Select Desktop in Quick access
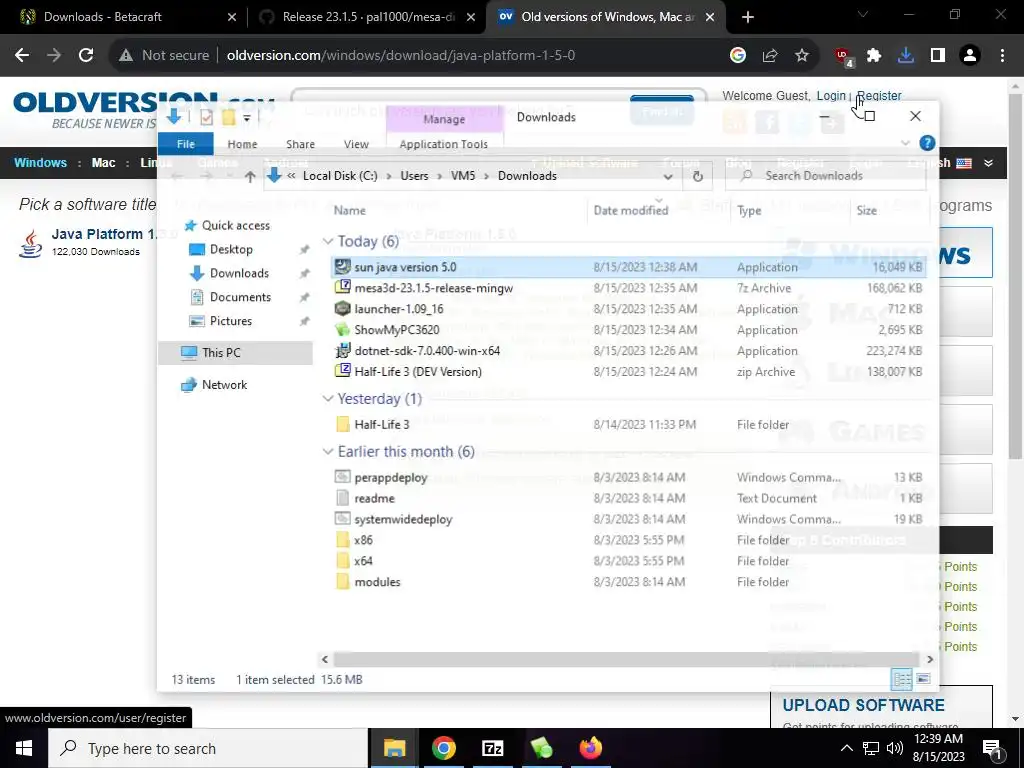The width and height of the screenshot is (1024, 768). pos(231,249)
